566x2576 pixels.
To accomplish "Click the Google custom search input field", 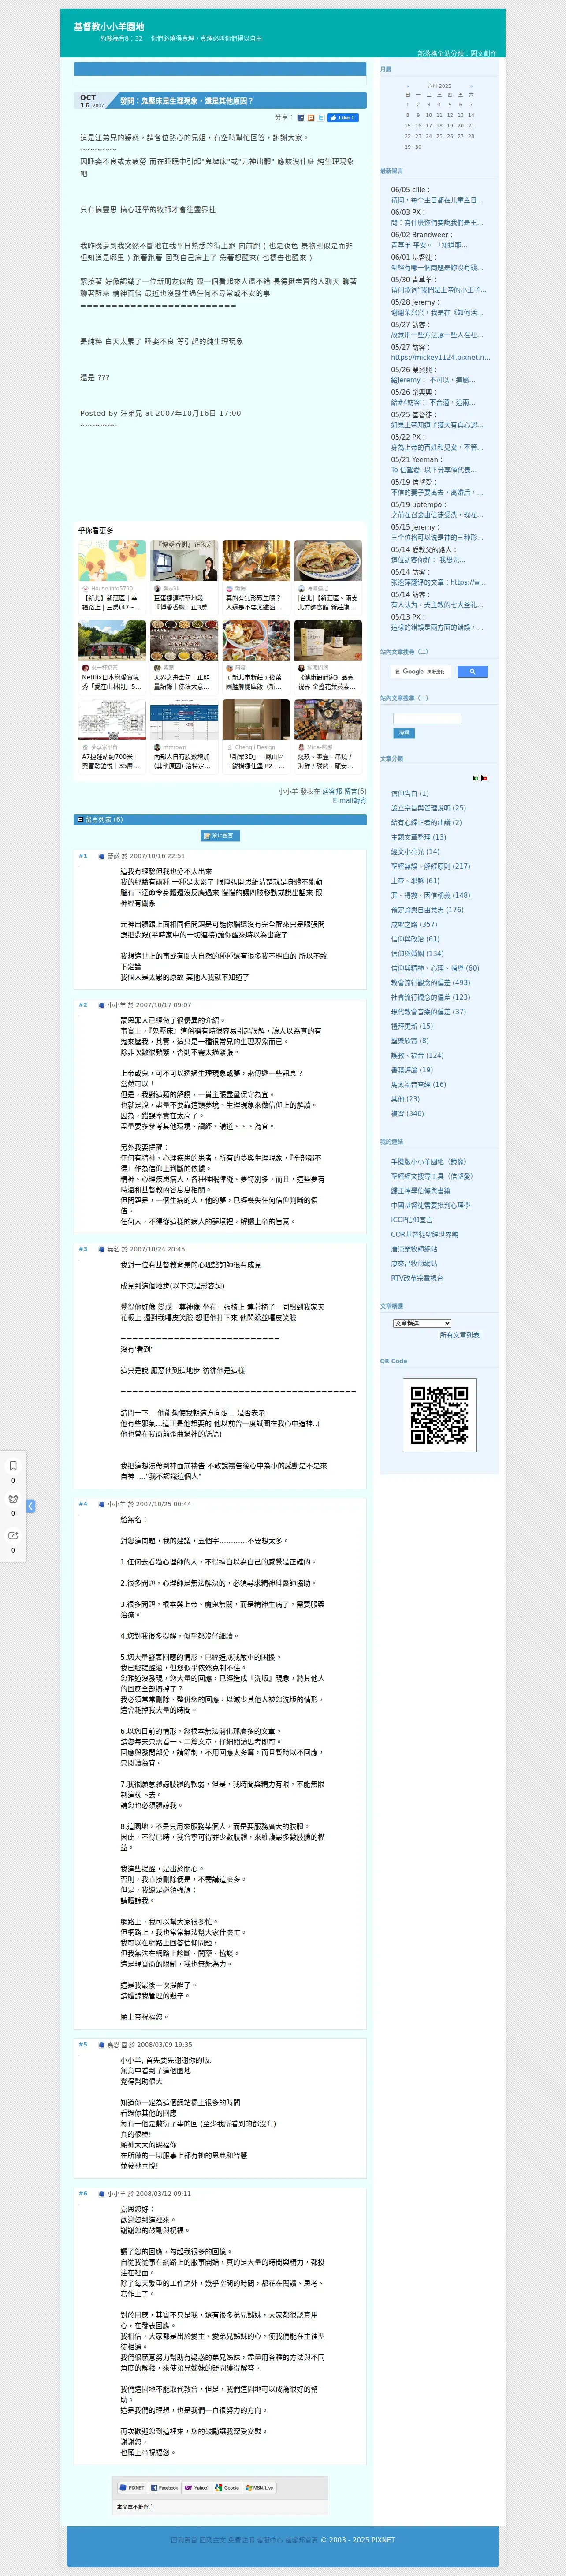I will pyautogui.click(x=421, y=671).
